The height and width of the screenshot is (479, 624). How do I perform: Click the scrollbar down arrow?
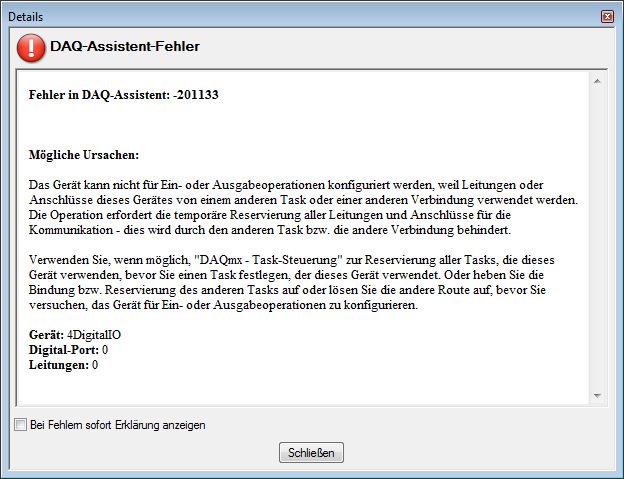pos(597,395)
